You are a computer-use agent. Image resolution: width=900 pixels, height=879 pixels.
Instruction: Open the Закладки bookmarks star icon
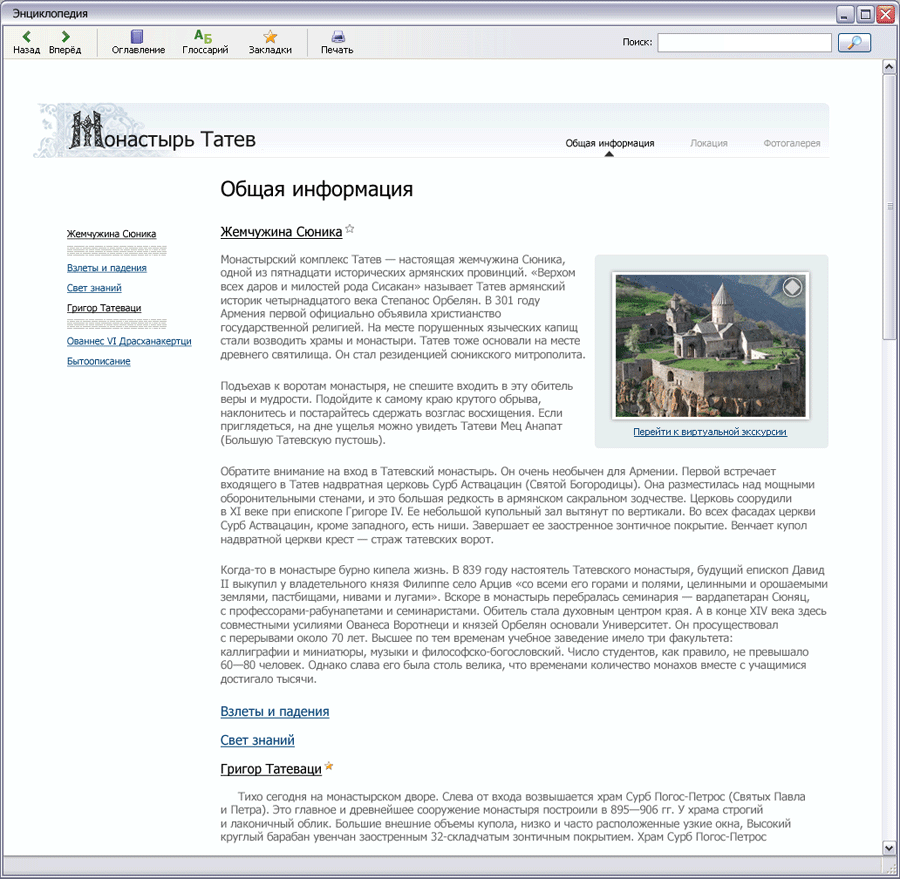coord(270,37)
